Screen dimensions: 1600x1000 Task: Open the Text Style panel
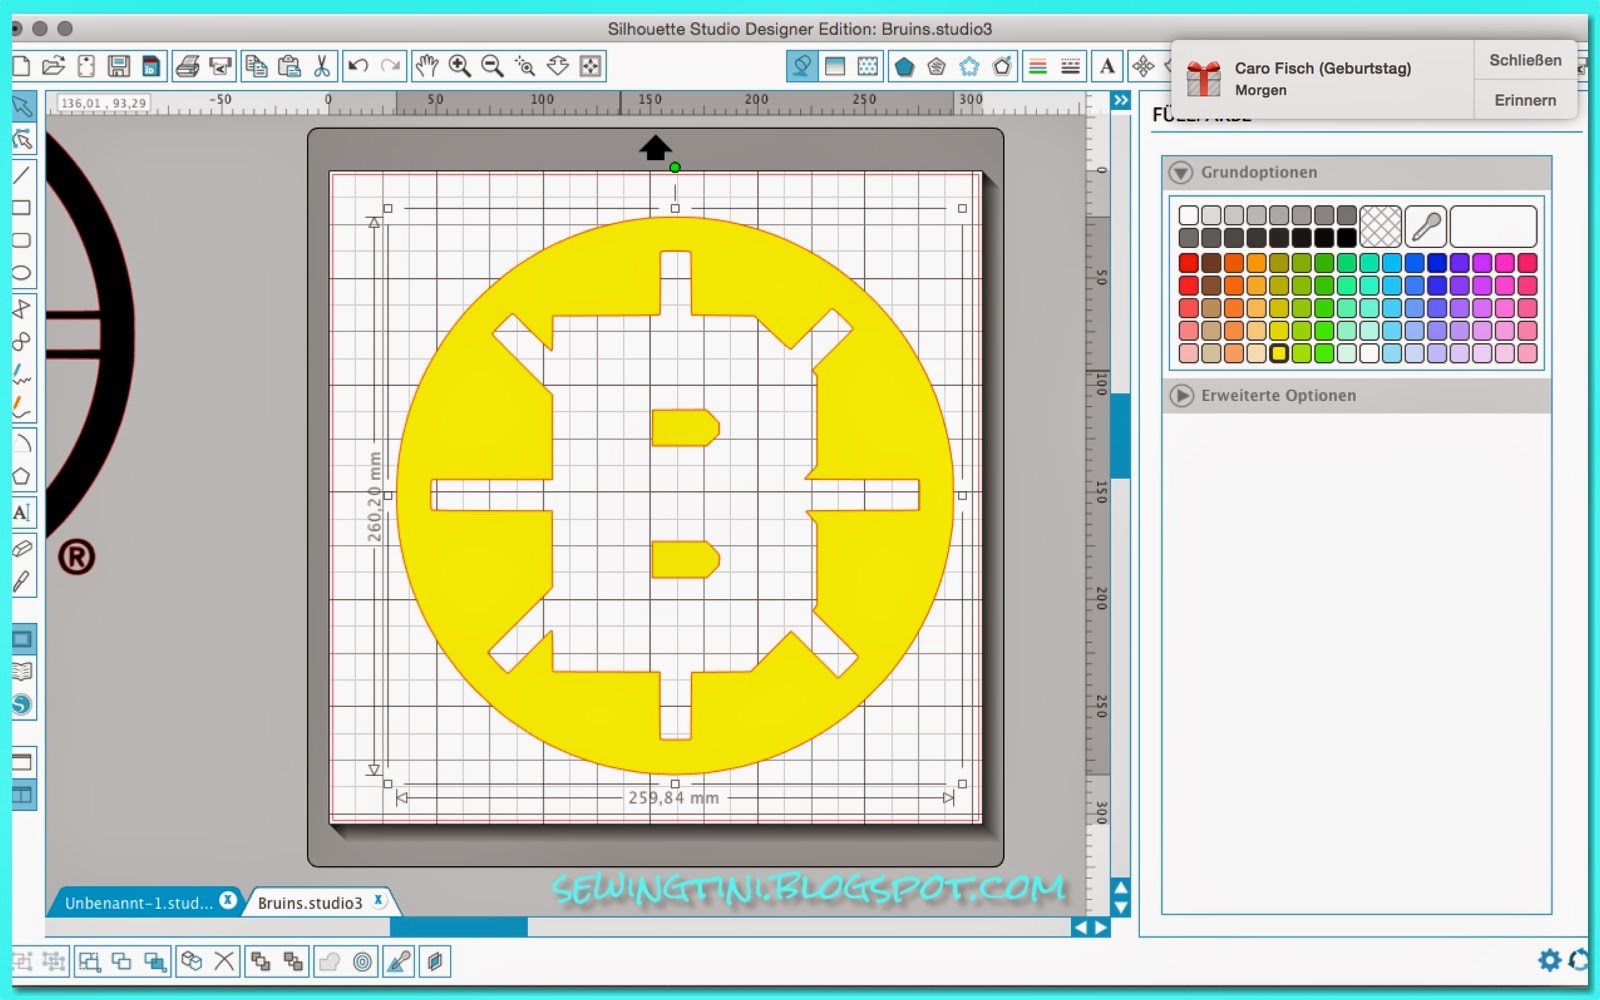(x=1107, y=66)
